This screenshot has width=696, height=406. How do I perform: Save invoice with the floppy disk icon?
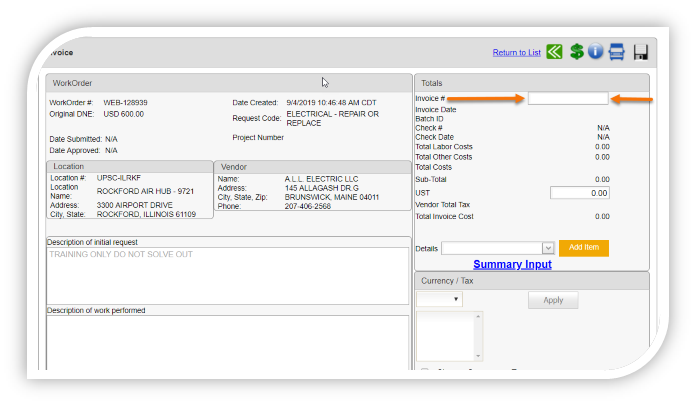point(641,52)
